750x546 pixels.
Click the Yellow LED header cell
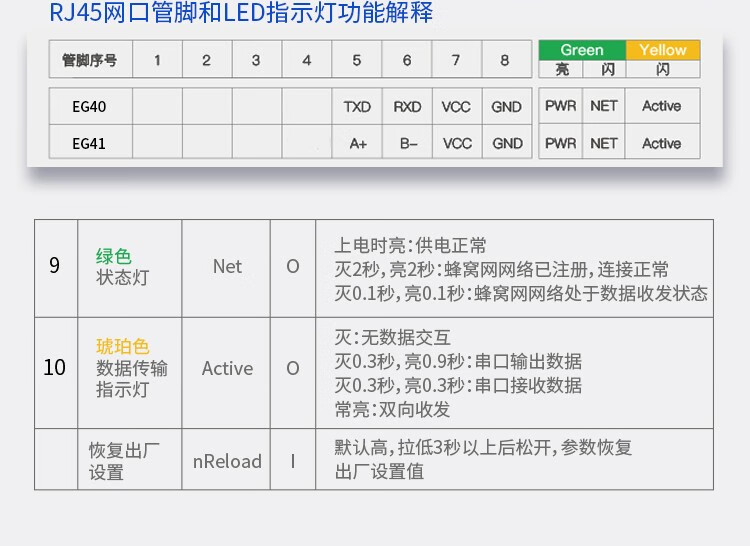point(662,50)
